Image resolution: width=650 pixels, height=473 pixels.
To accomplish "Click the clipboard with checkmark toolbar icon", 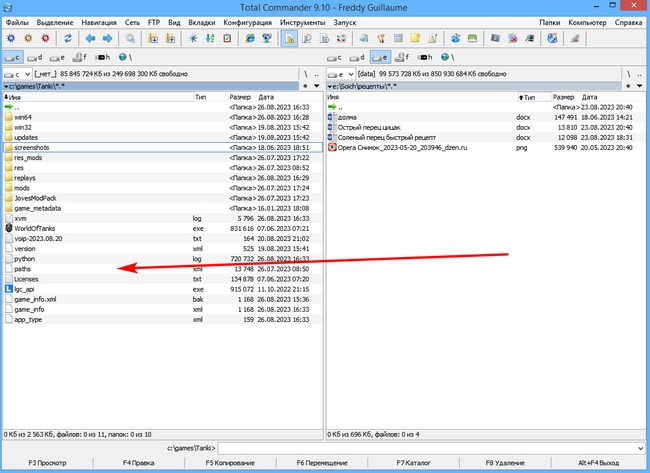I will [227, 39].
